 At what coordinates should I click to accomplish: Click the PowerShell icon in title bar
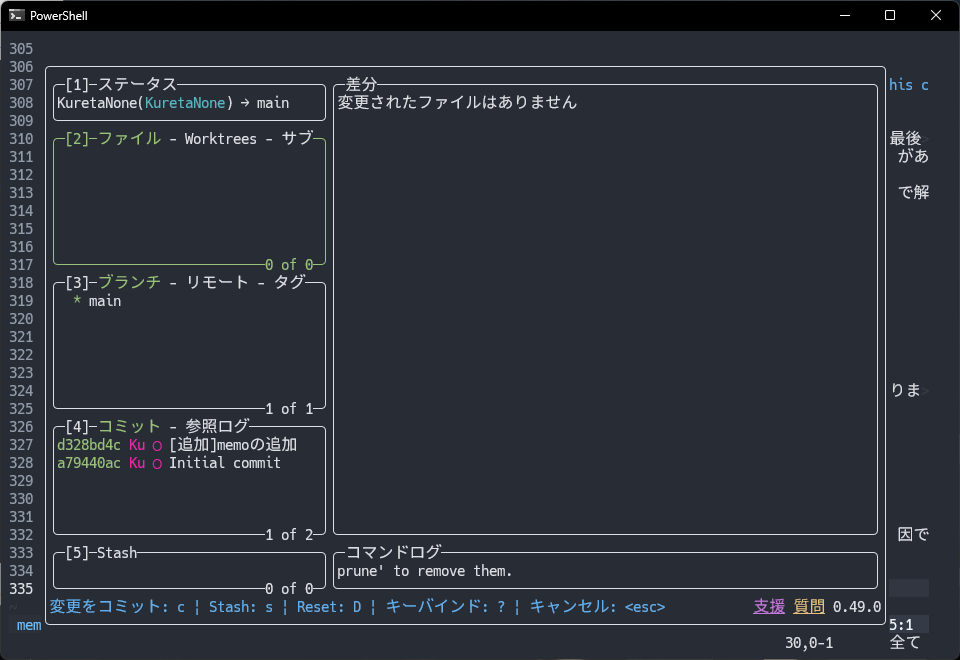[17, 15]
